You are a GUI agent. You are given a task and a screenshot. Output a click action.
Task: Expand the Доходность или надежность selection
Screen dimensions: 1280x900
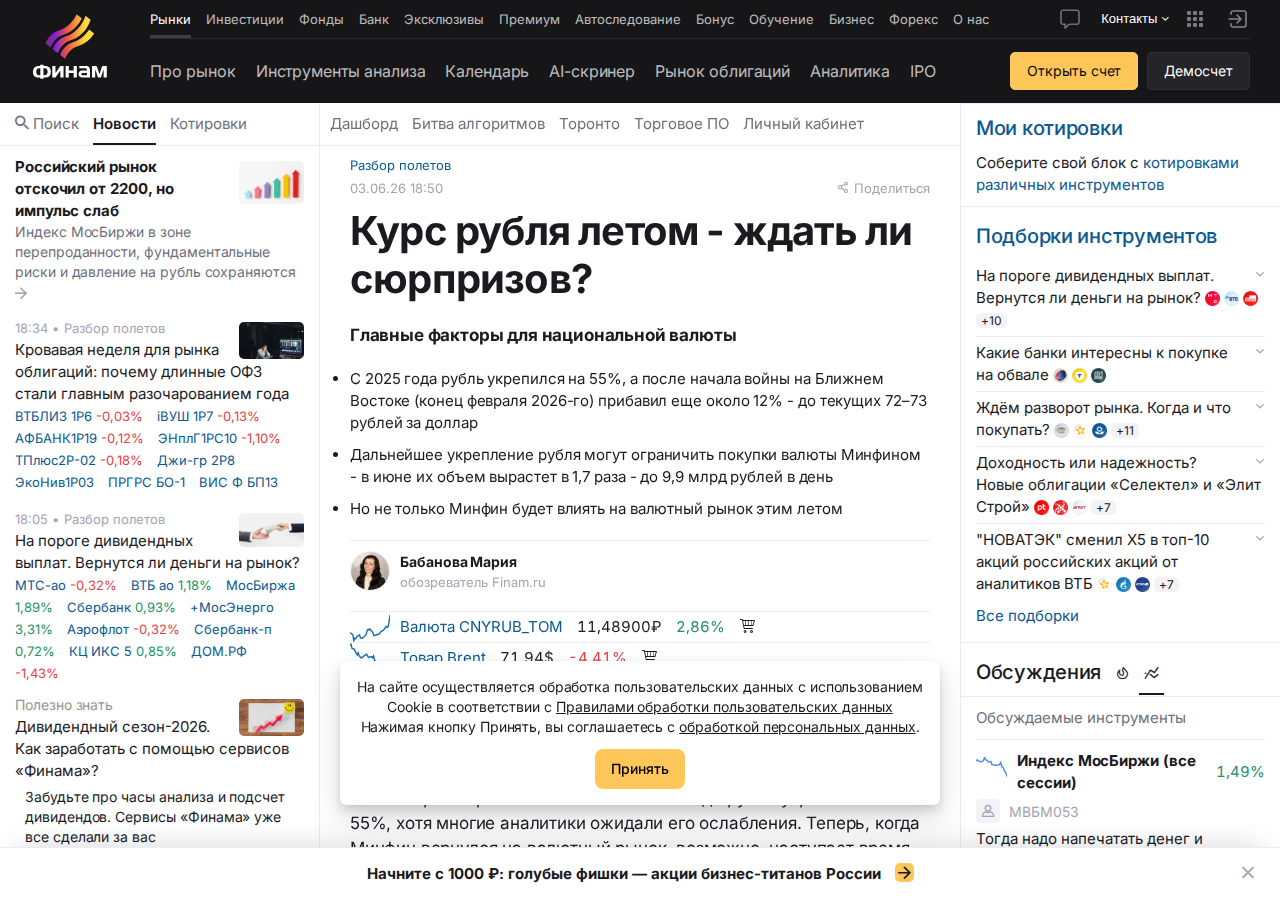coord(1260,461)
